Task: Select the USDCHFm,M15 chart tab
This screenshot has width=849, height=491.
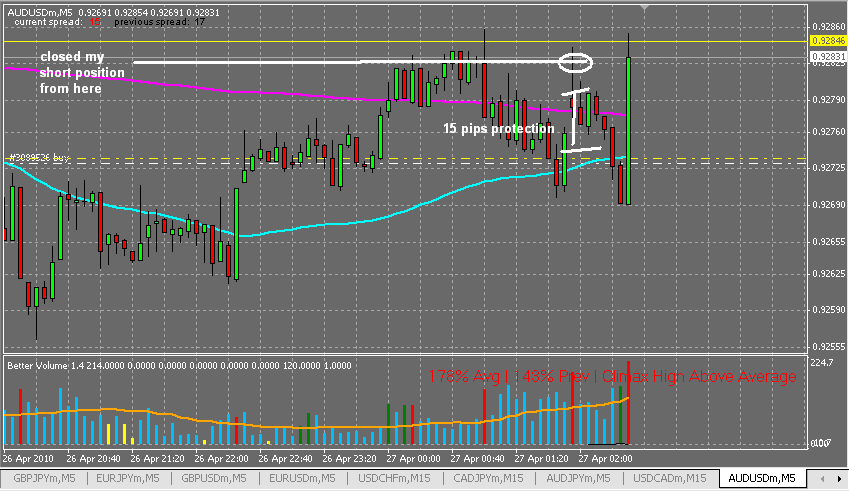Action: (x=395, y=479)
